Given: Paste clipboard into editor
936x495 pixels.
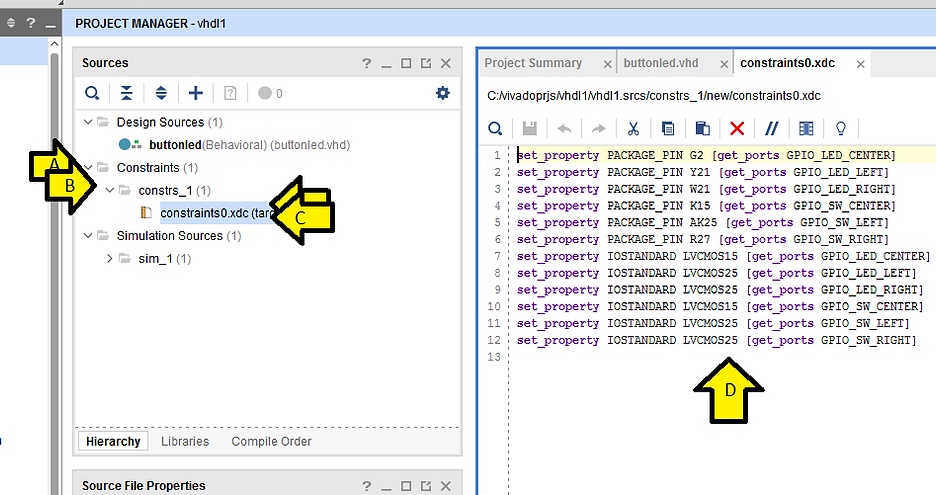Looking at the screenshot, I should coord(703,128).
